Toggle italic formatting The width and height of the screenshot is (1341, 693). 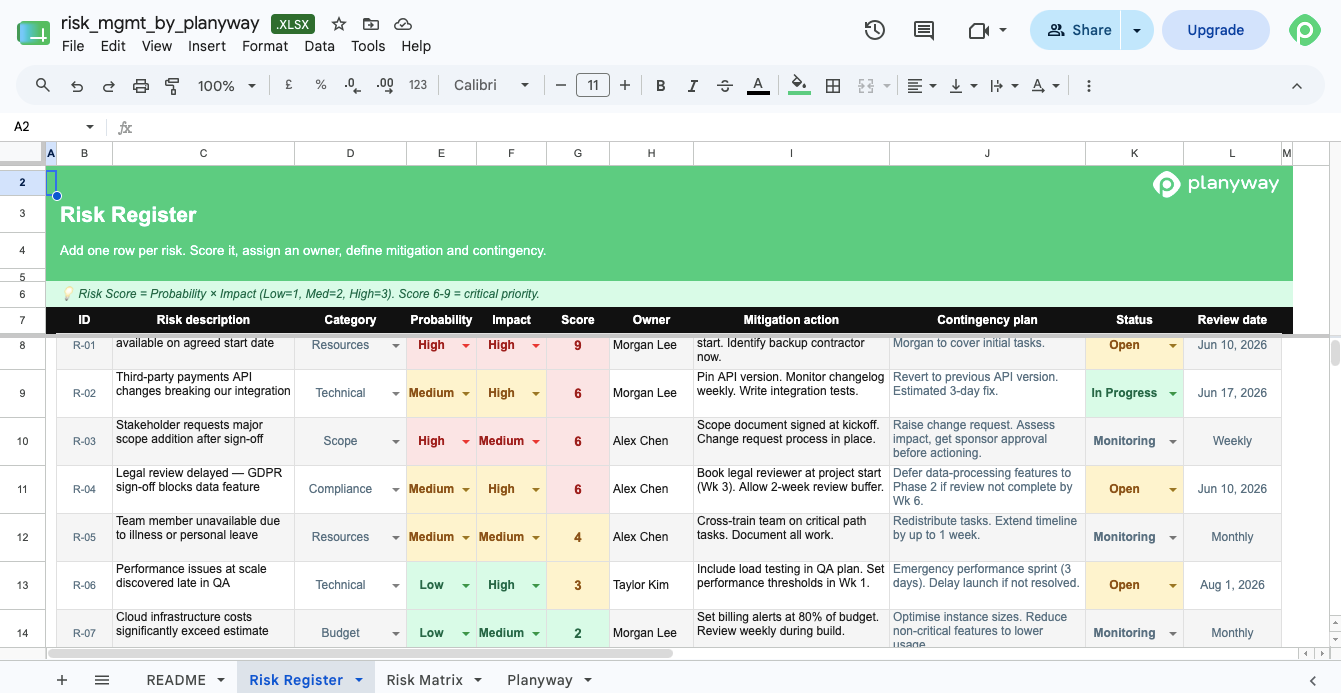tap(693, 86)
